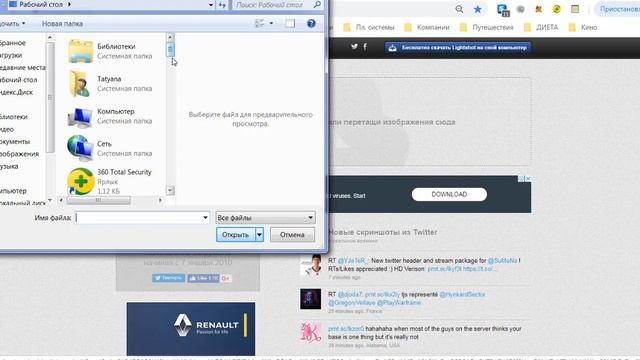Open the Все файлы type filter

[x=265, y=218]
